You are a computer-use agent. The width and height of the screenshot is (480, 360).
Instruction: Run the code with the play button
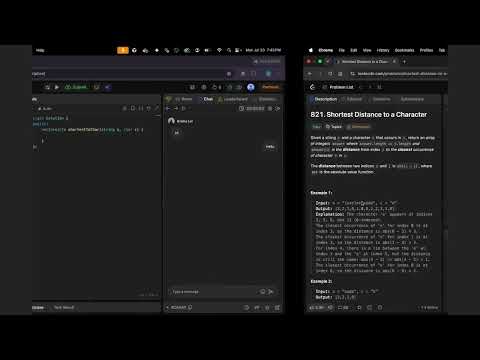click(57, 87)
